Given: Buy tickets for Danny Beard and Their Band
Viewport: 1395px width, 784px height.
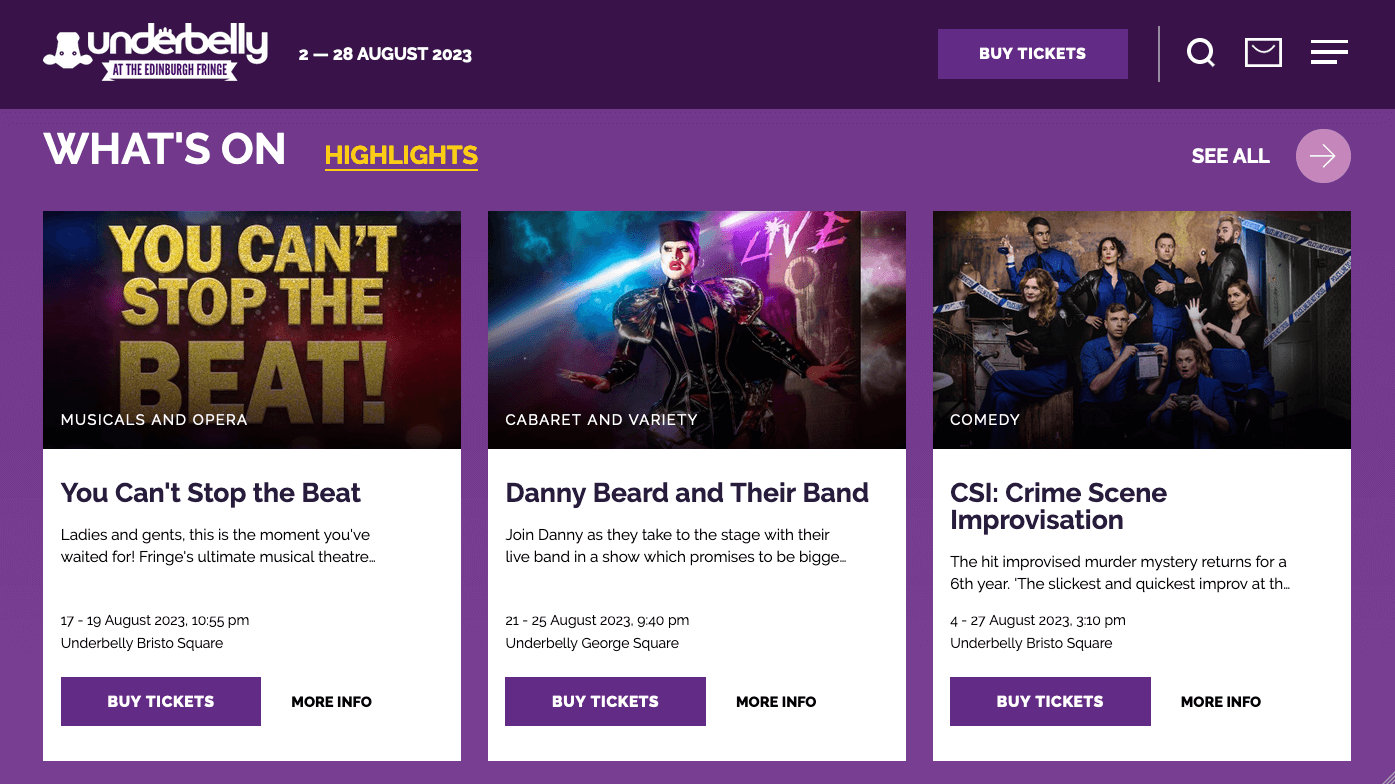Looking at the screenshot, I should point(605,702).
